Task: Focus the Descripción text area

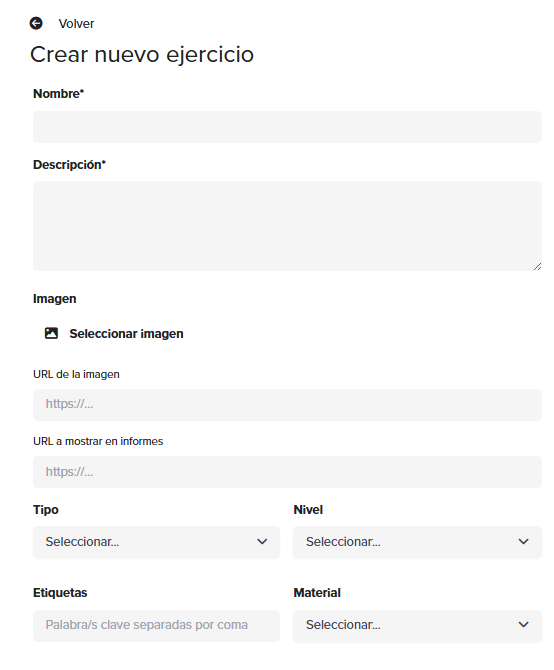Action: 287,226
